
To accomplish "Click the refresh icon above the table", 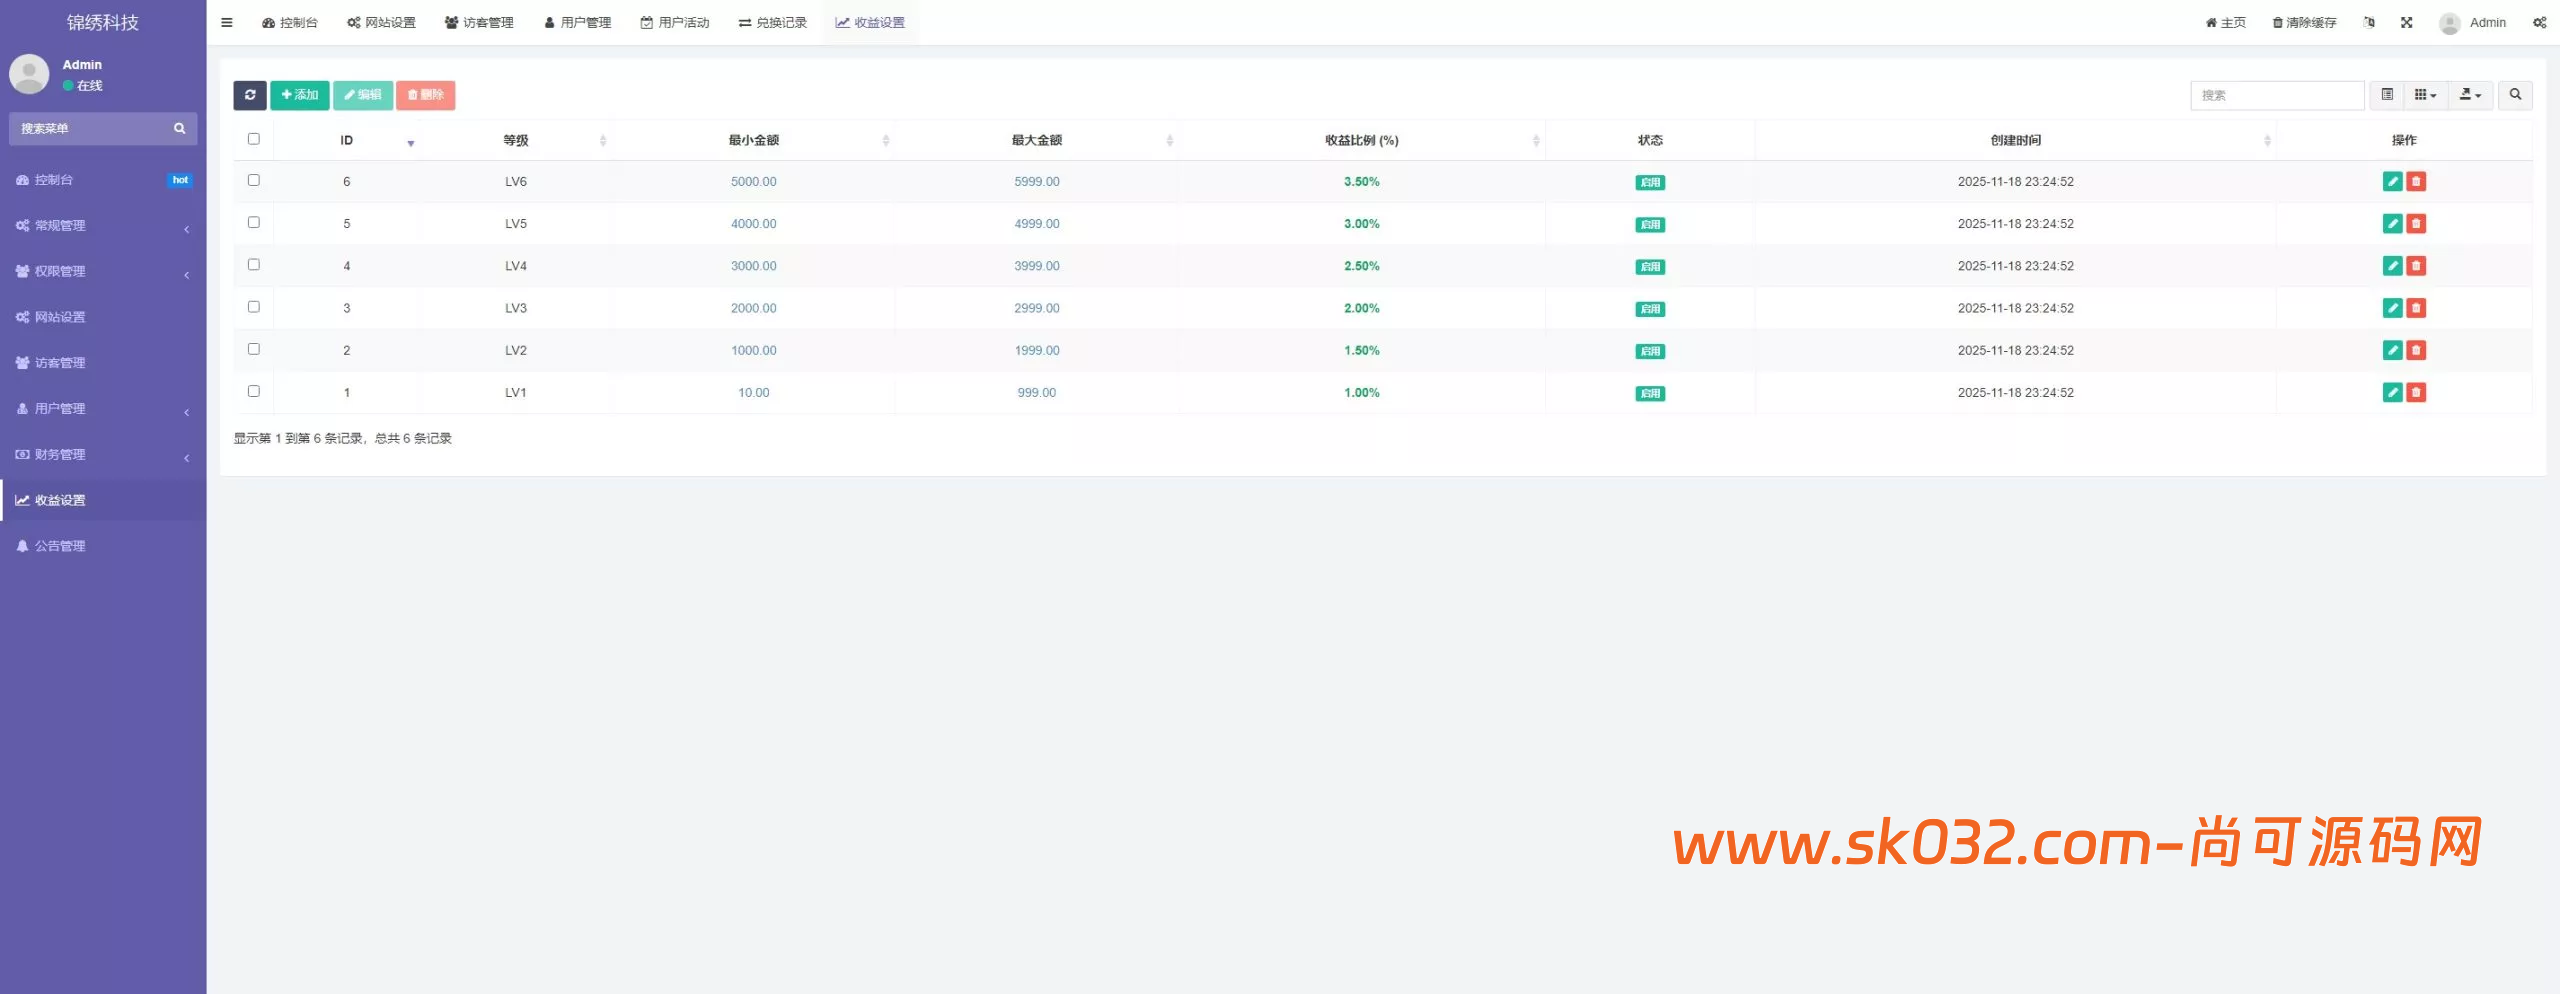I will (250, 95).
